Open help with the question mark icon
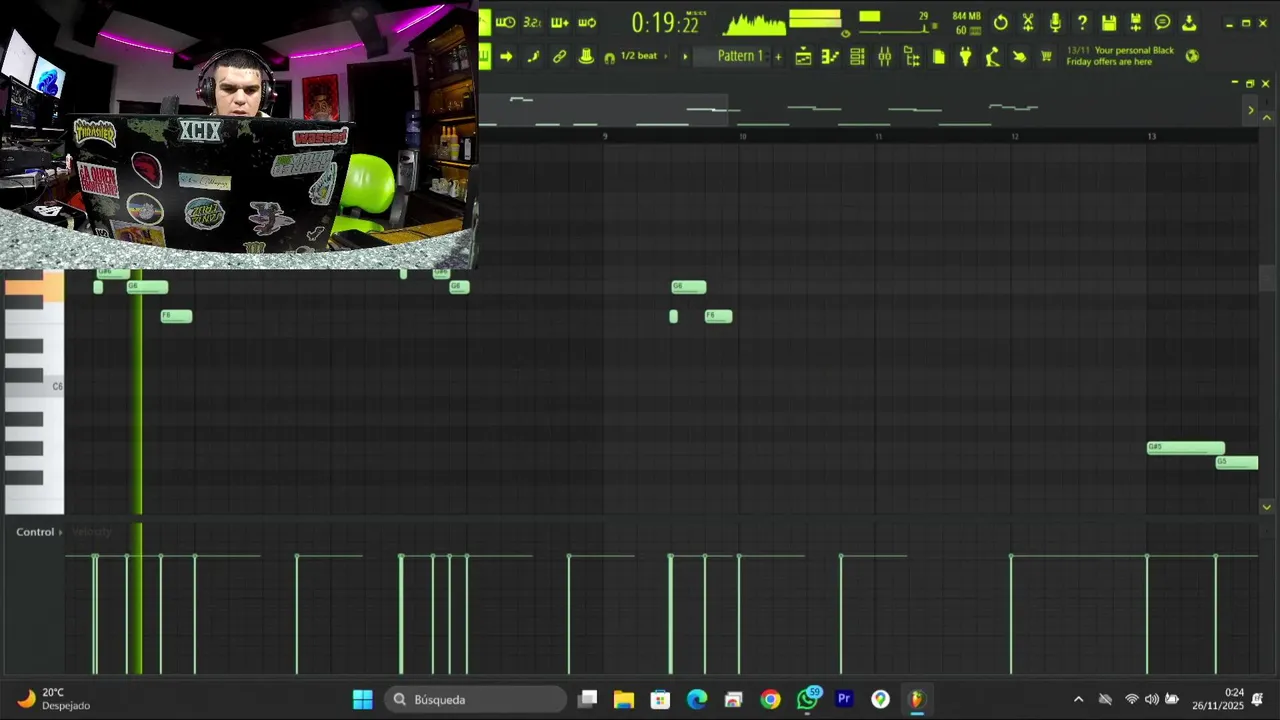1280x720 pixels. (1082, 22)
